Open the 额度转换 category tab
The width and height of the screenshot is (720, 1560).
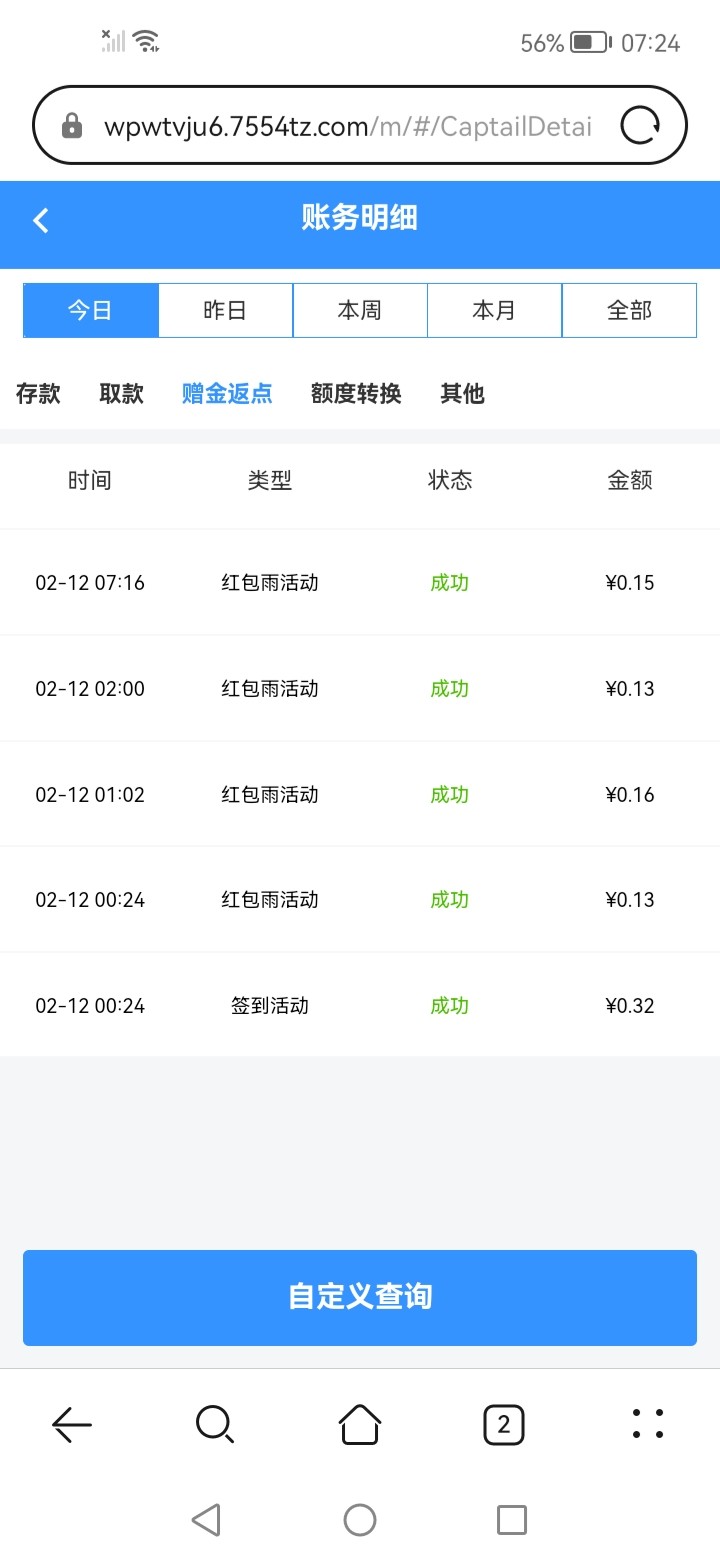pos(356,394)
